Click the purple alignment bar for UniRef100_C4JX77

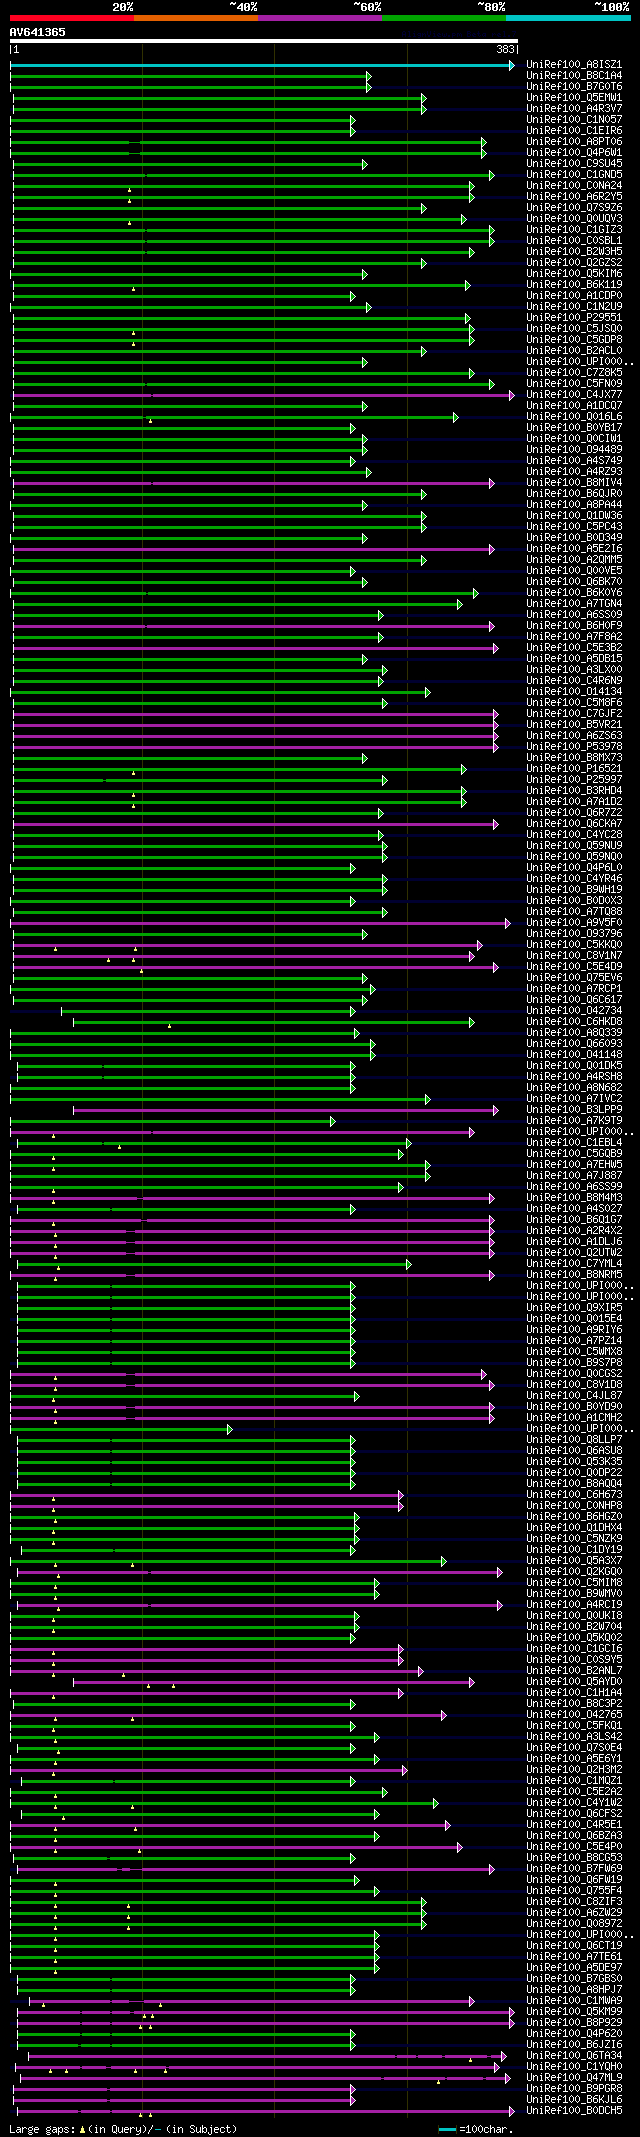264,395
